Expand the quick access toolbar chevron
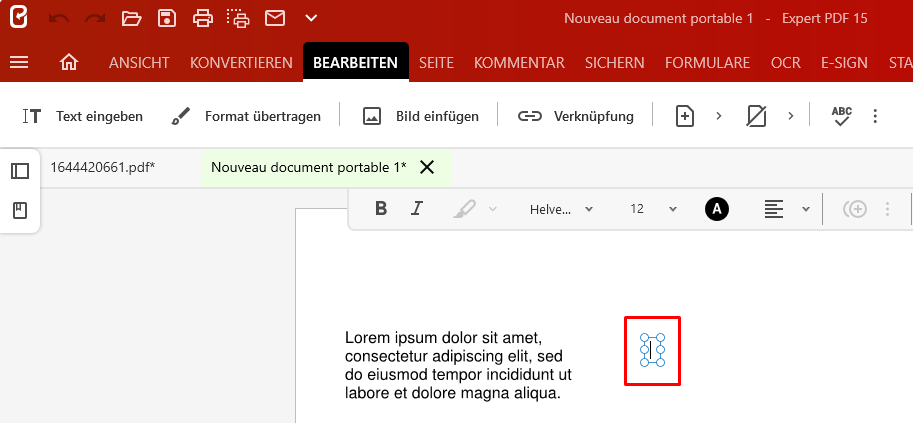Image resolution: width=913 pixels, height=423 pixels. click(x=312, y=19)
